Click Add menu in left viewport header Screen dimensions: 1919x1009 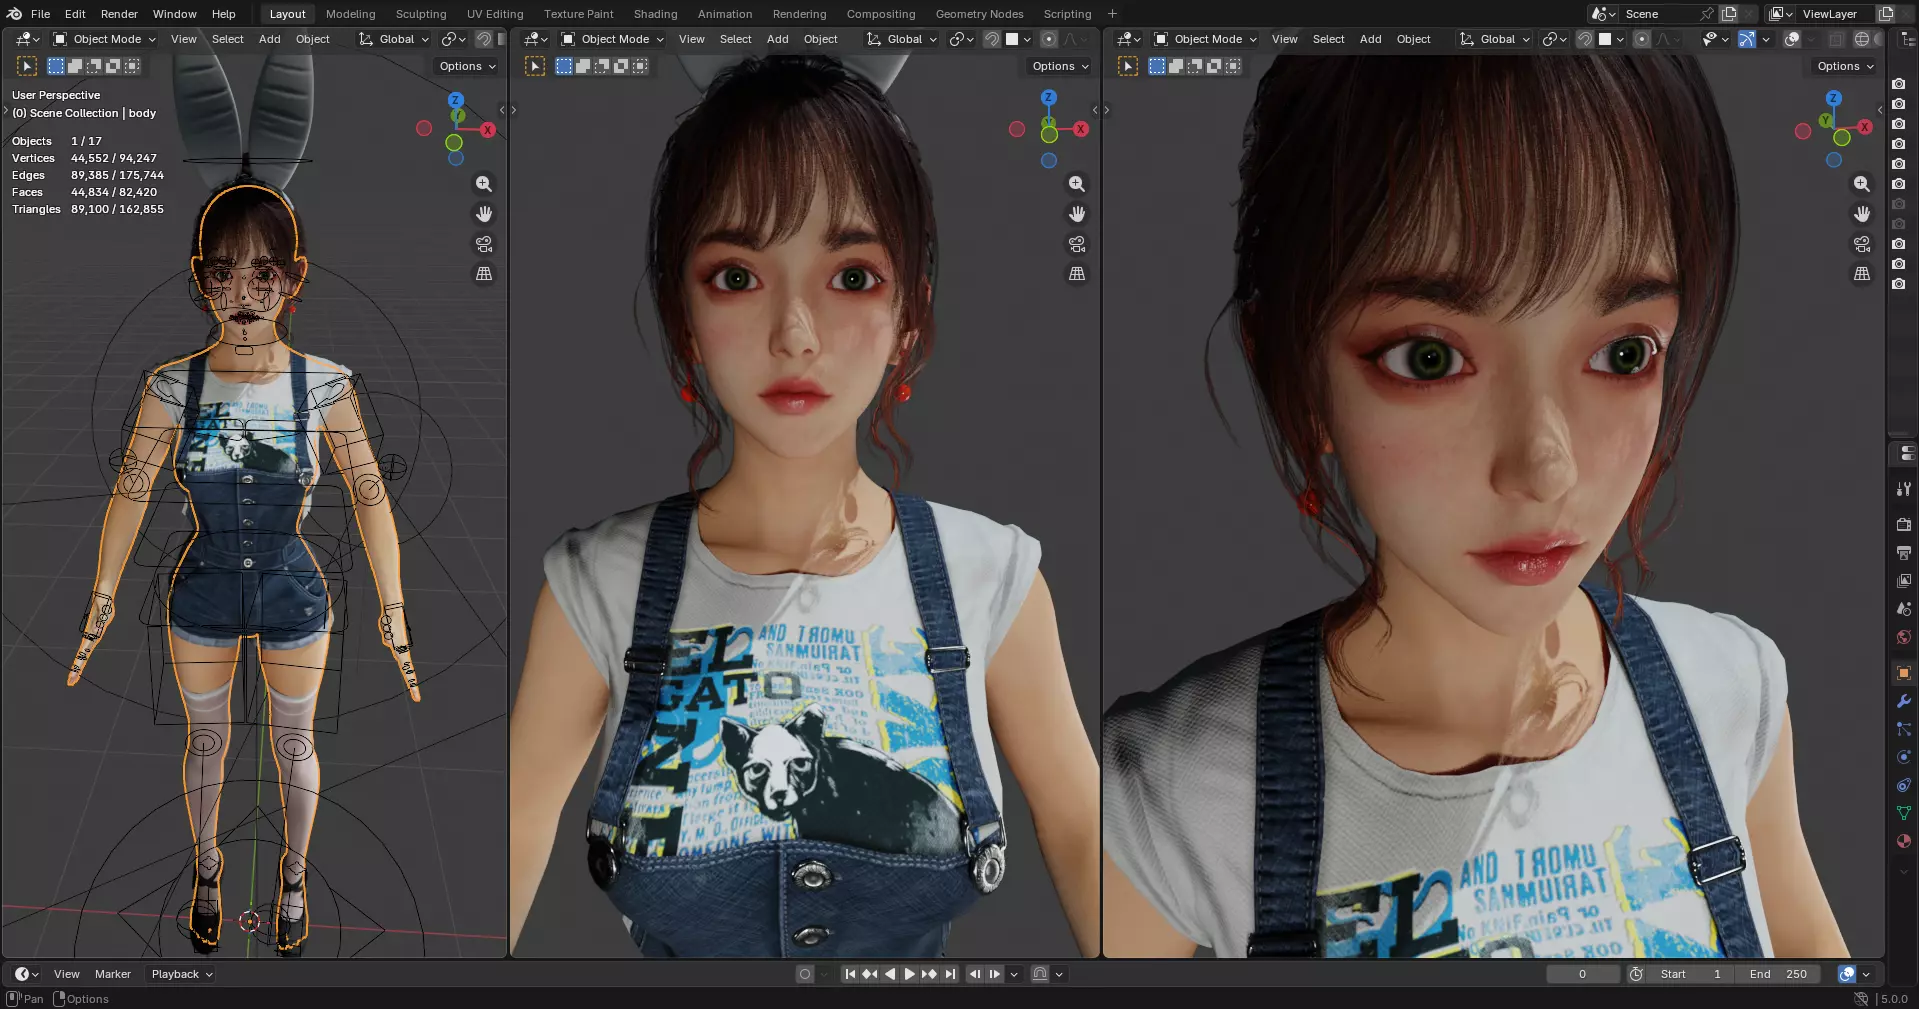pos(270,39)
